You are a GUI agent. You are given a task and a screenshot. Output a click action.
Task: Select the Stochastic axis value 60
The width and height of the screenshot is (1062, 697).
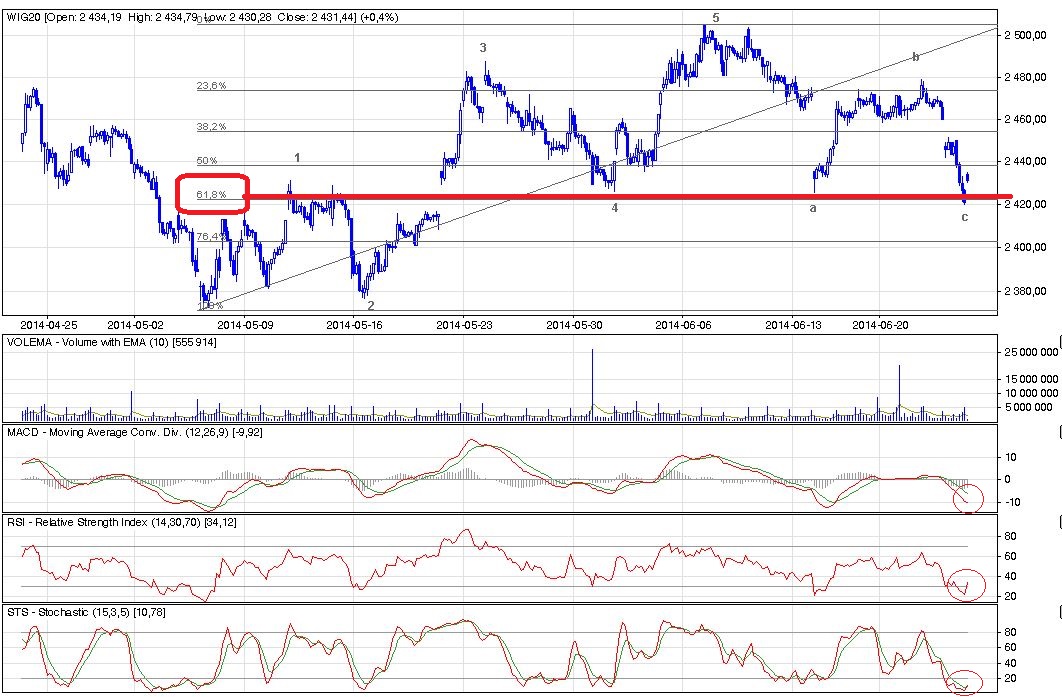click(x=1011, y=647)
